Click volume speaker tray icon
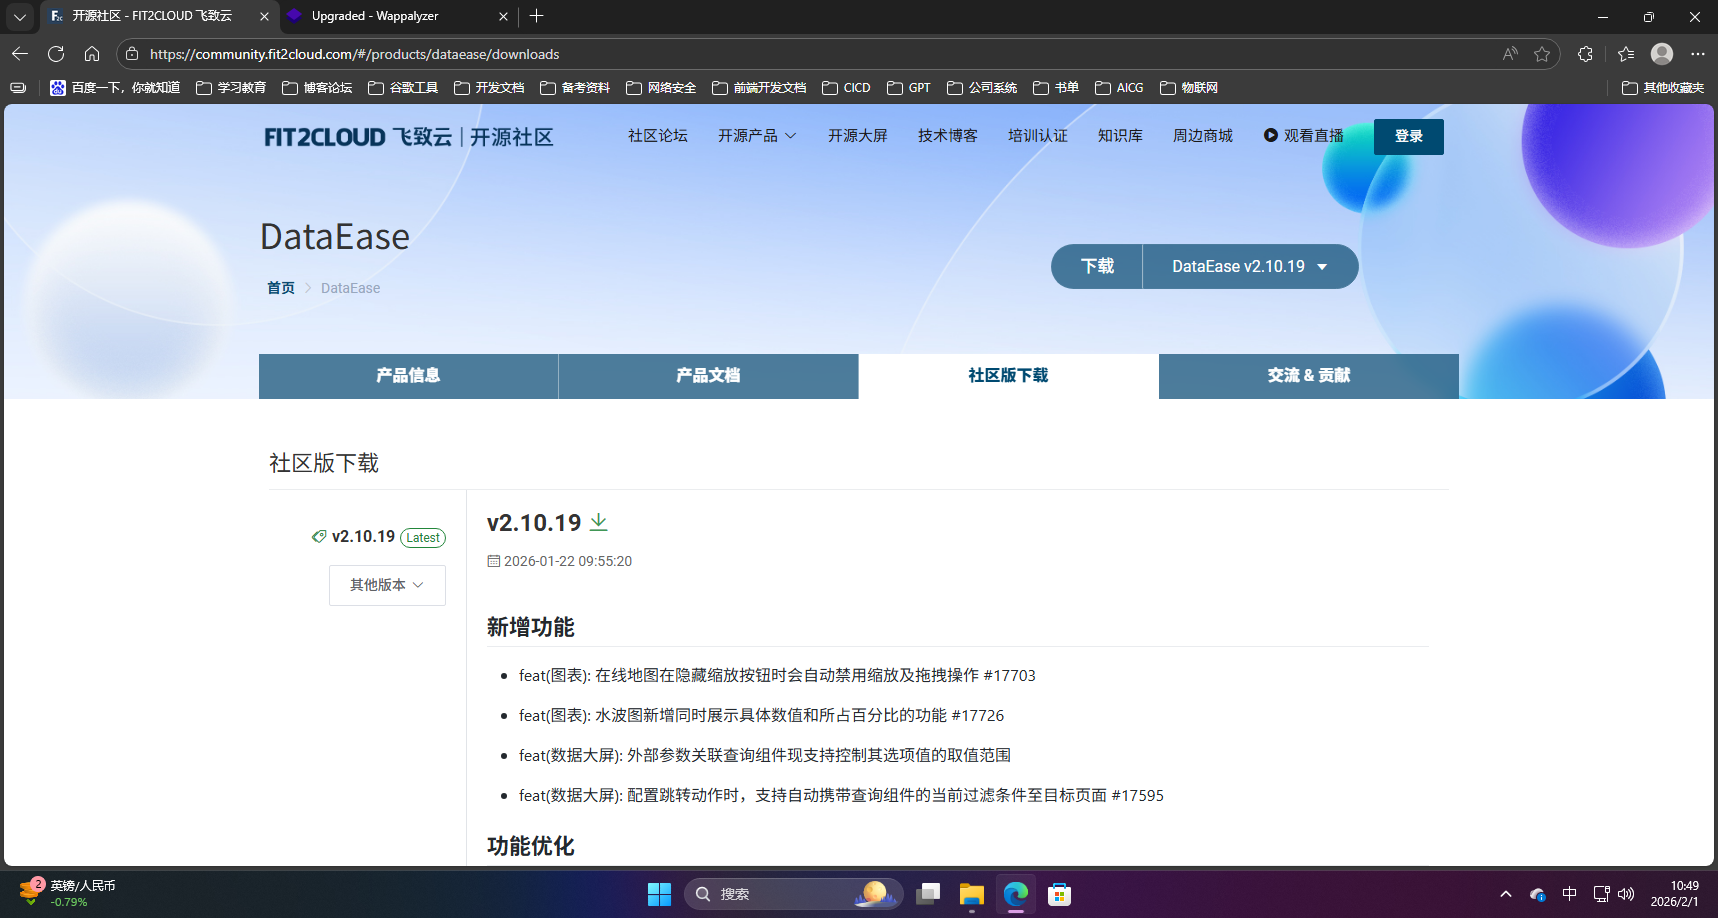Screen dimensions: 1718x918 click(1626, 894)
